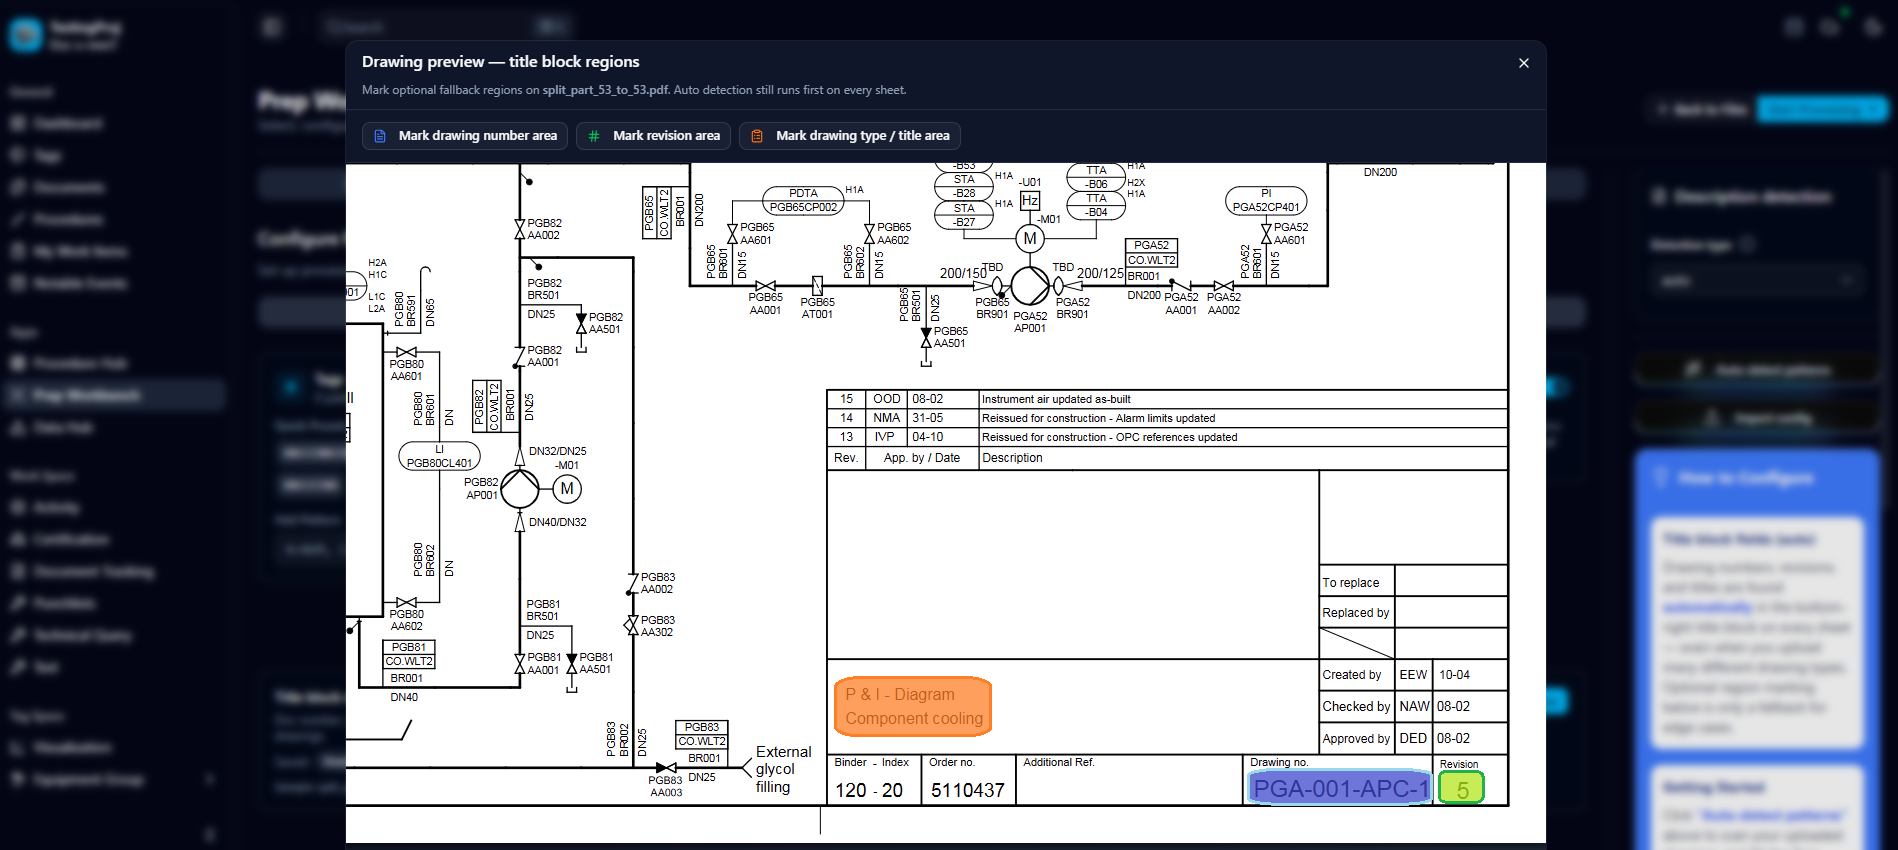The width and height of the screenshot is (1898, 850).
Task: Activate Mark drawing number area
Action: point(465,136)
